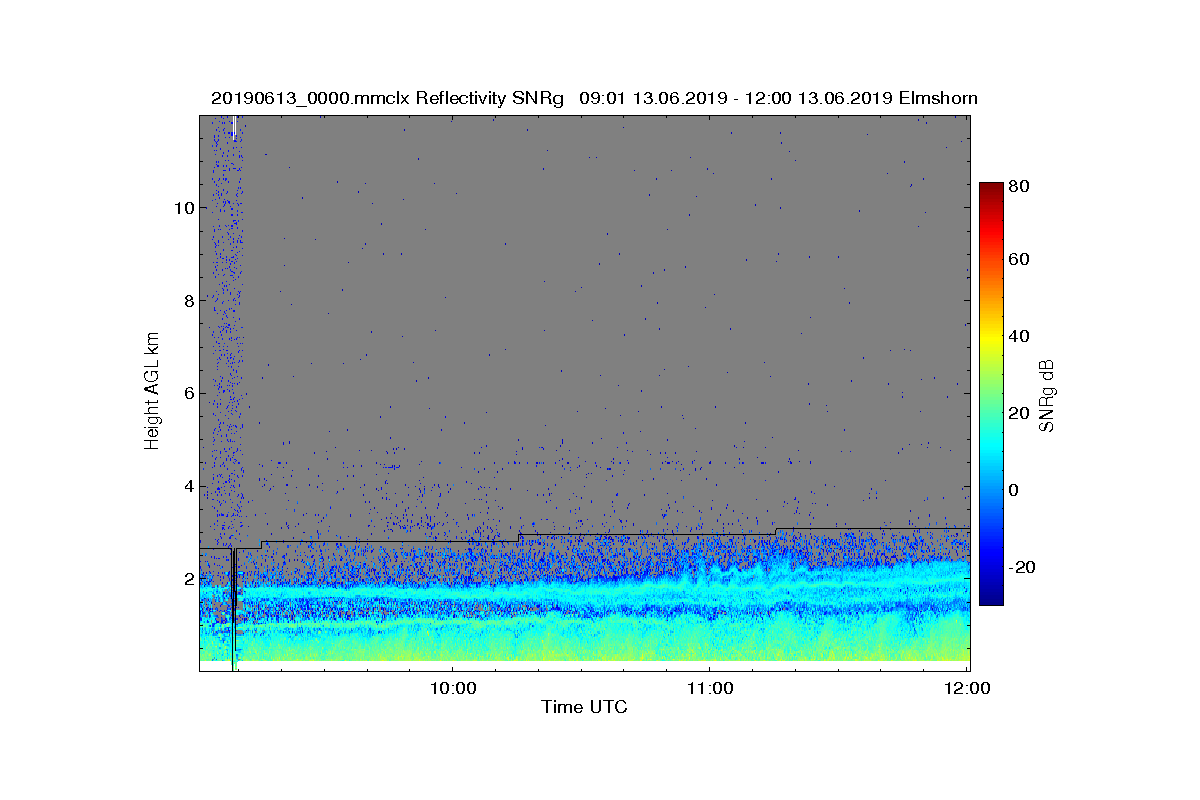Viewport: 1200px width, 800px height.
Task: Click the 'Height AGL km' axis label
Action: tap(152, 393)
